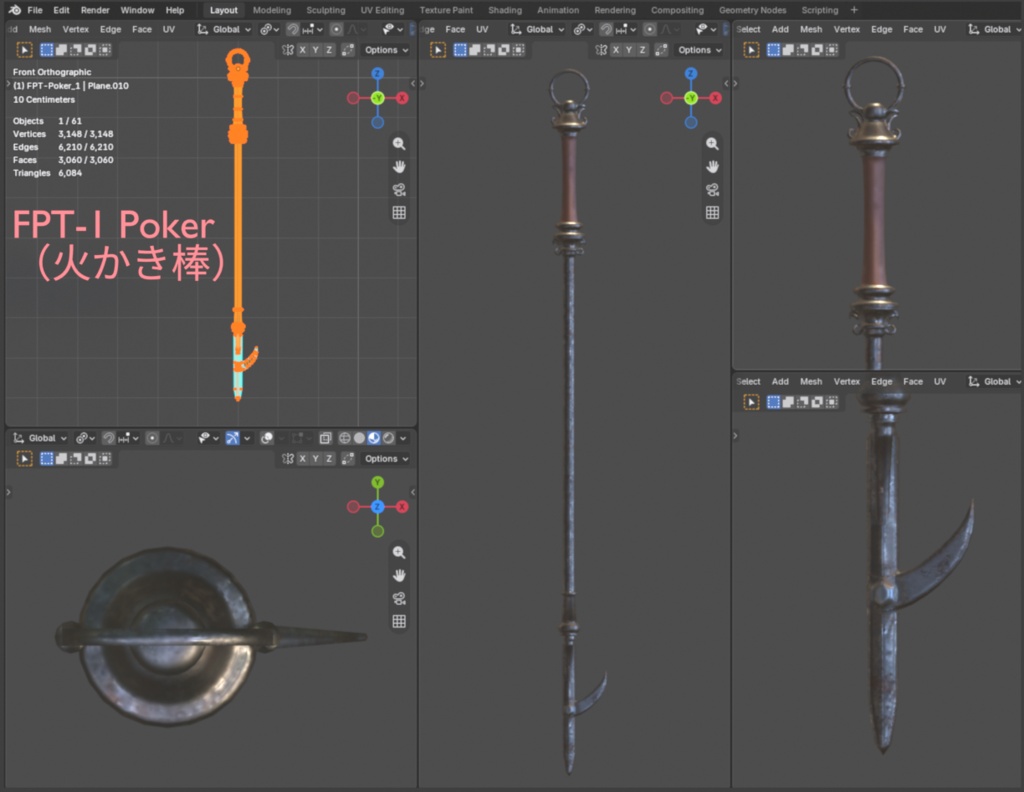
Task: Enable X mirror in Front Orthographic header
Action: (x=302, y=50)
